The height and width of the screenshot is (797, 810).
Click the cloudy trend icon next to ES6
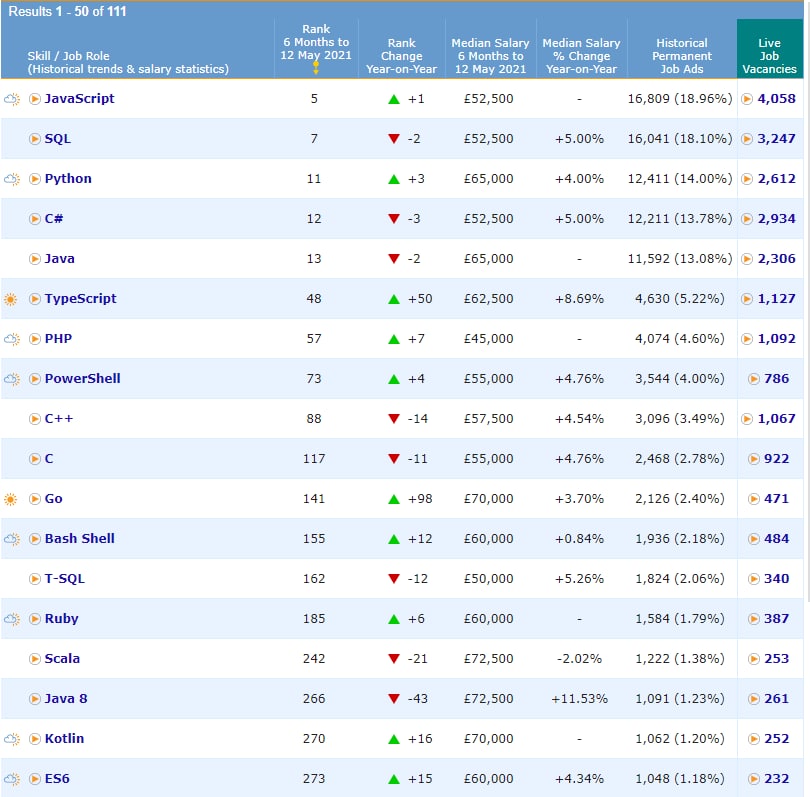(12, 779)
